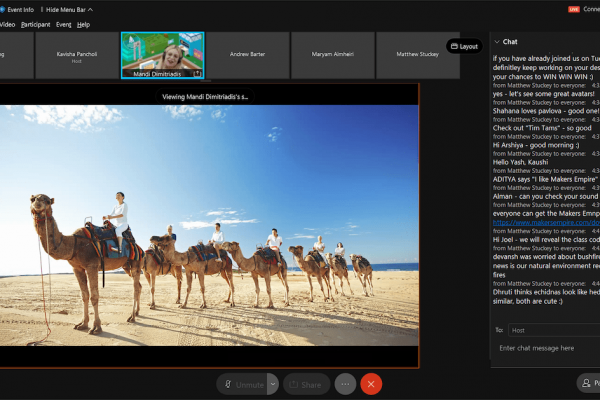Collapse the Chat panel chevron
The width and height of the screenshot is (600, 400).
coord(497,42)
